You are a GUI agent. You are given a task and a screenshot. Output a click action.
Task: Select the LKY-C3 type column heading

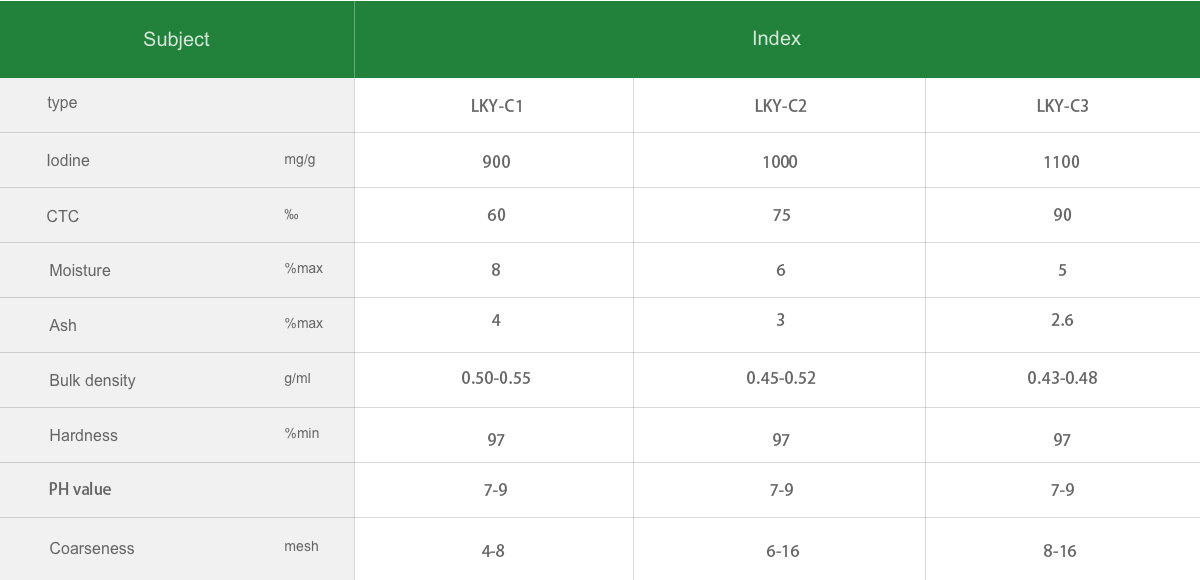(1062, 106)
